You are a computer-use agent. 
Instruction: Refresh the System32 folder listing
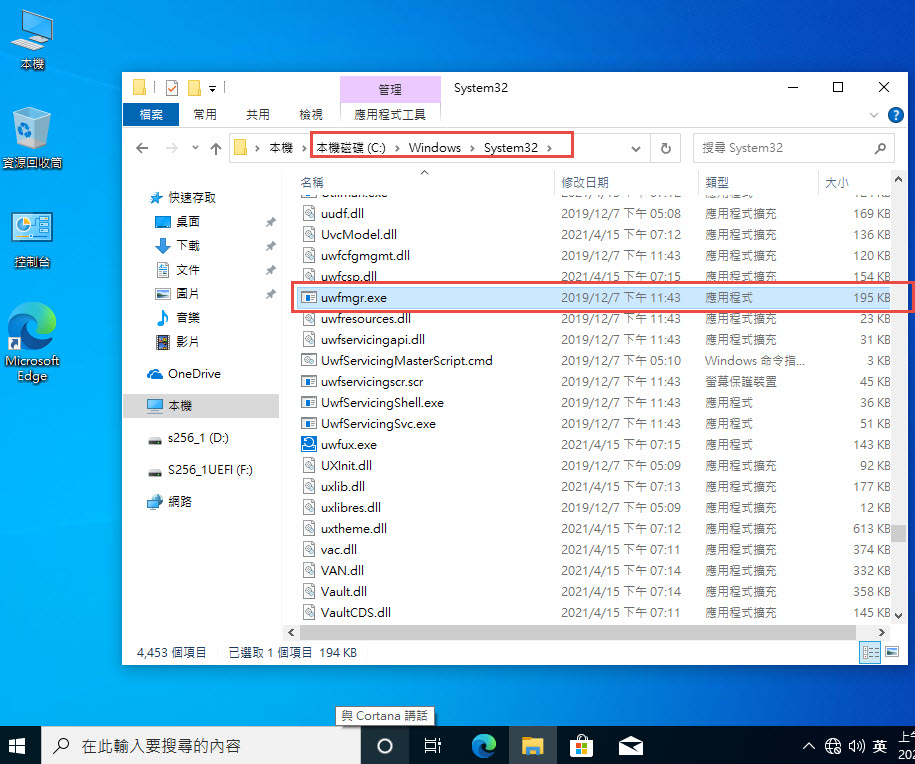coord(666,147)
